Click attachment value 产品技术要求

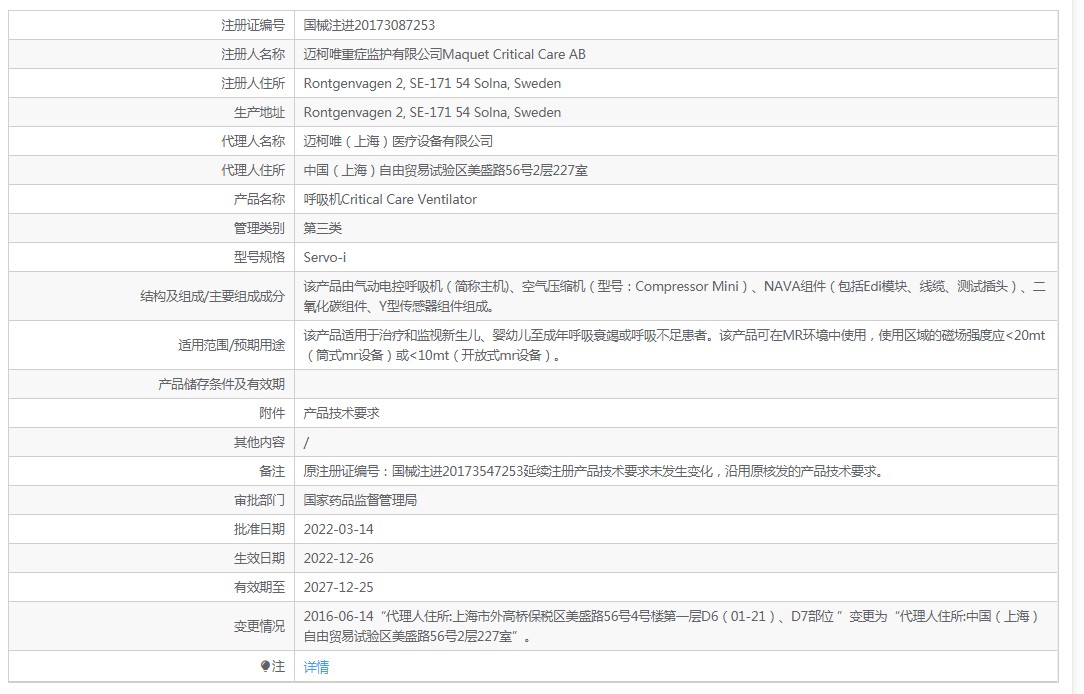pos(342,414)
